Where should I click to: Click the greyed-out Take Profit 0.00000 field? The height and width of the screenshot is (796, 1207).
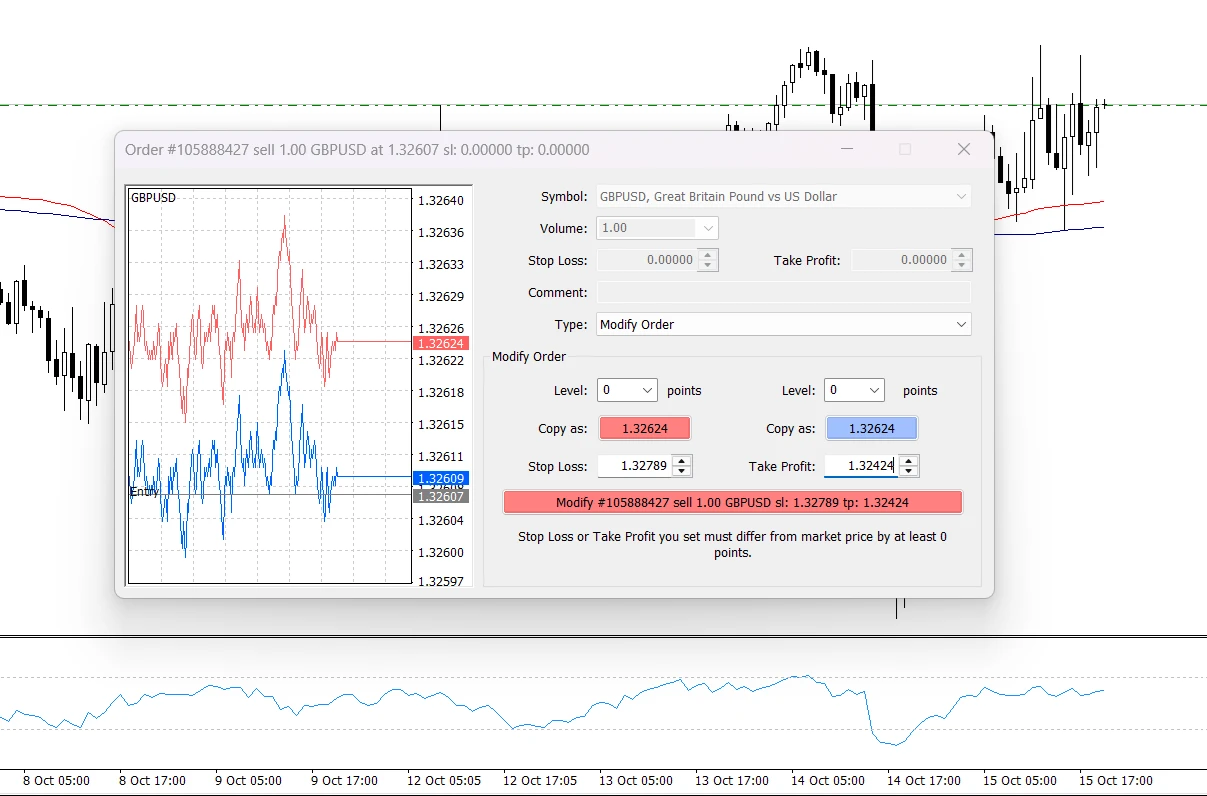(901, 260)
